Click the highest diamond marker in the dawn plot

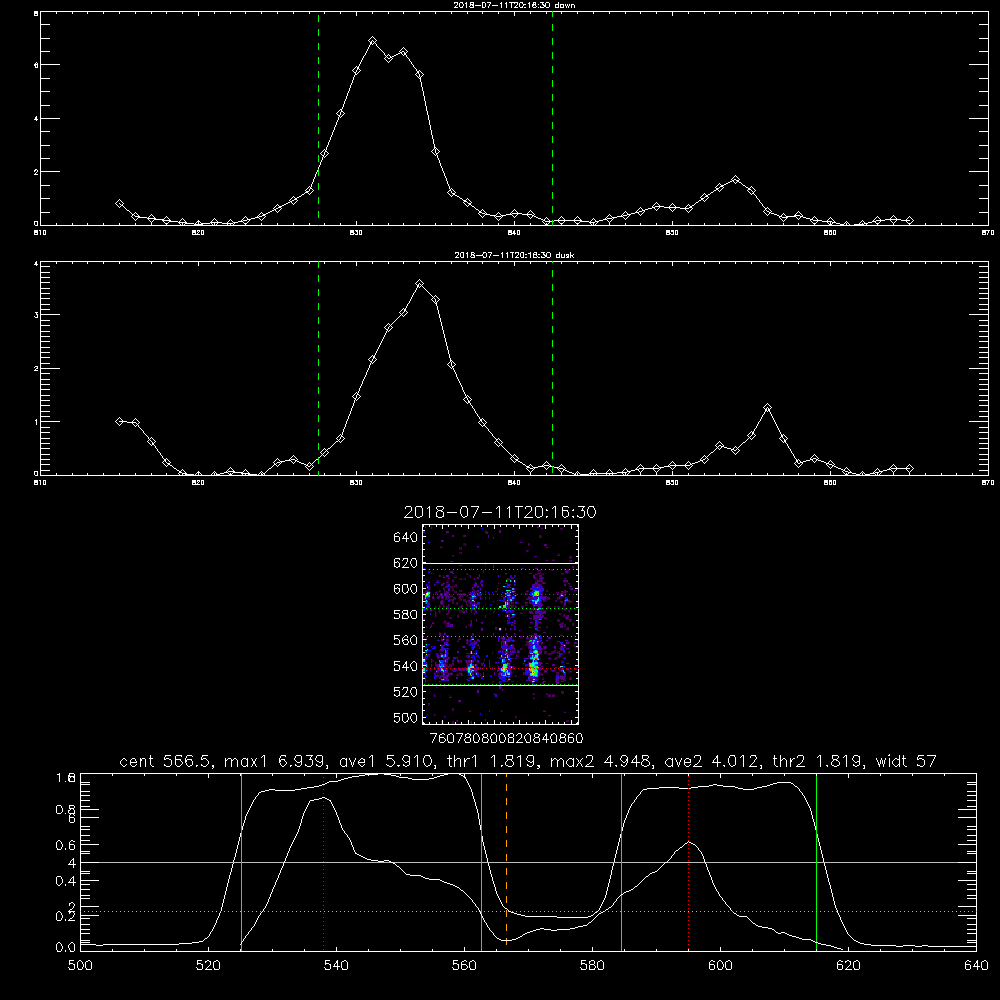coord(372,41)
